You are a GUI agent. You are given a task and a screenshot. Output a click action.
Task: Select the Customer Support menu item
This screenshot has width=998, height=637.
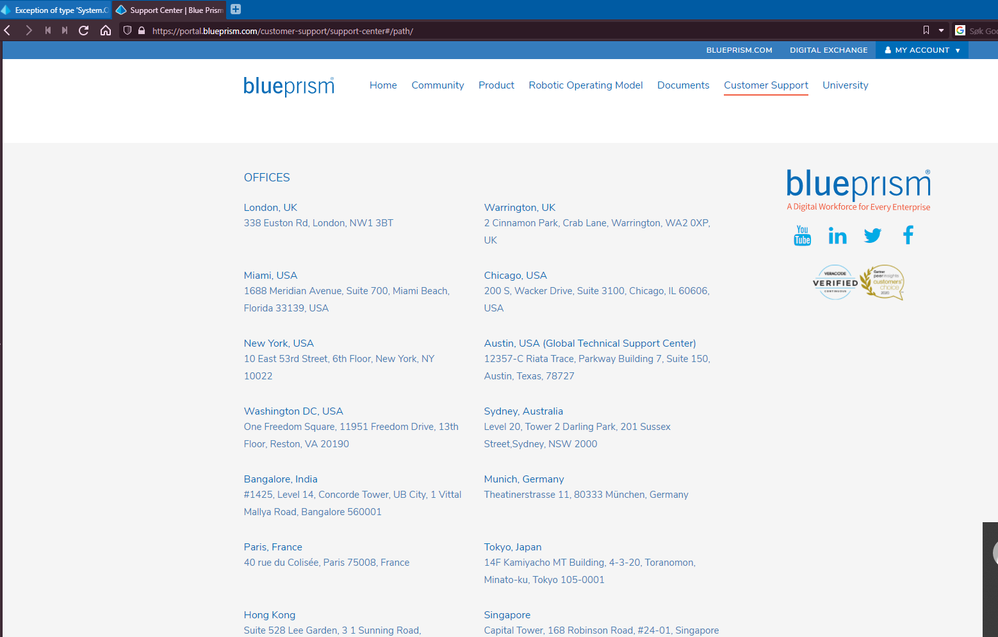coord(765,85)
